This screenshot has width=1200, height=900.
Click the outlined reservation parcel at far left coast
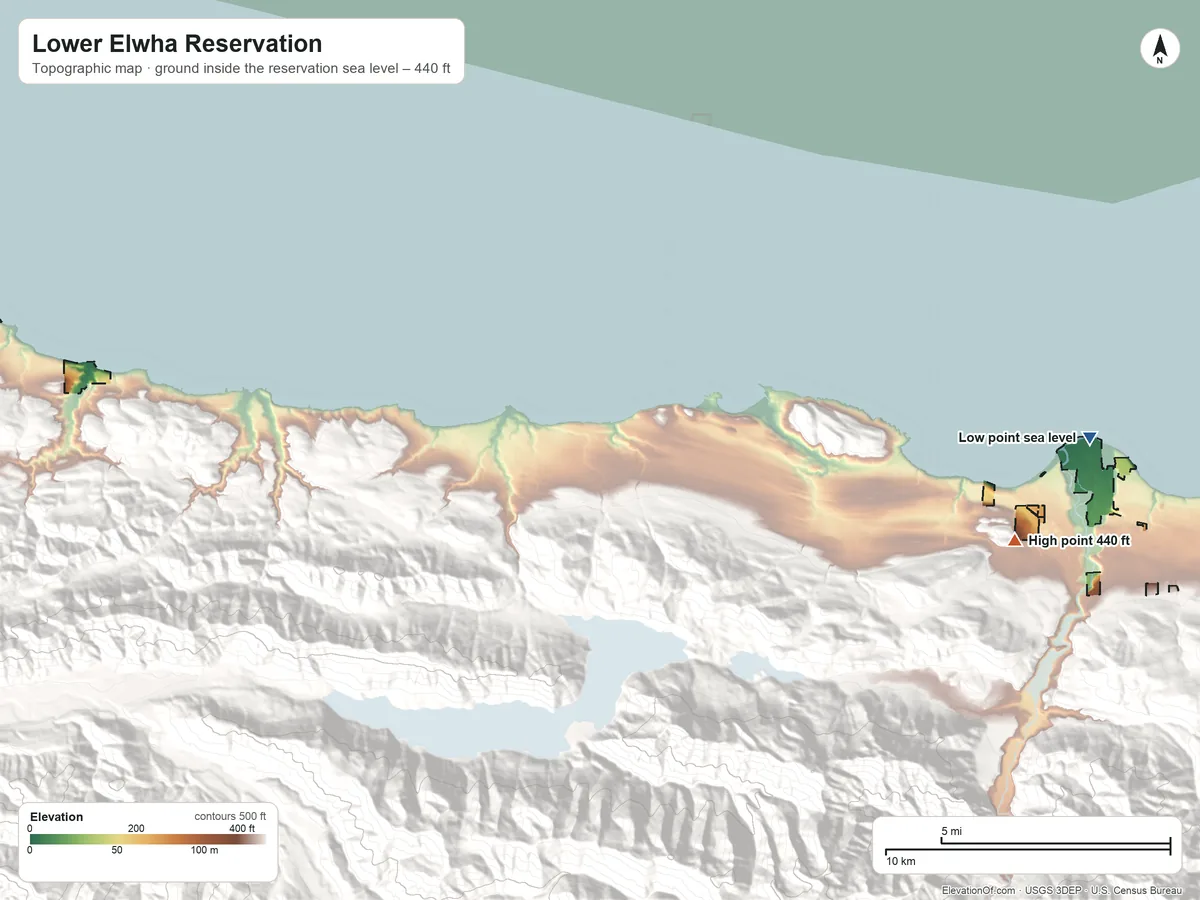click(x=85, y=376)
